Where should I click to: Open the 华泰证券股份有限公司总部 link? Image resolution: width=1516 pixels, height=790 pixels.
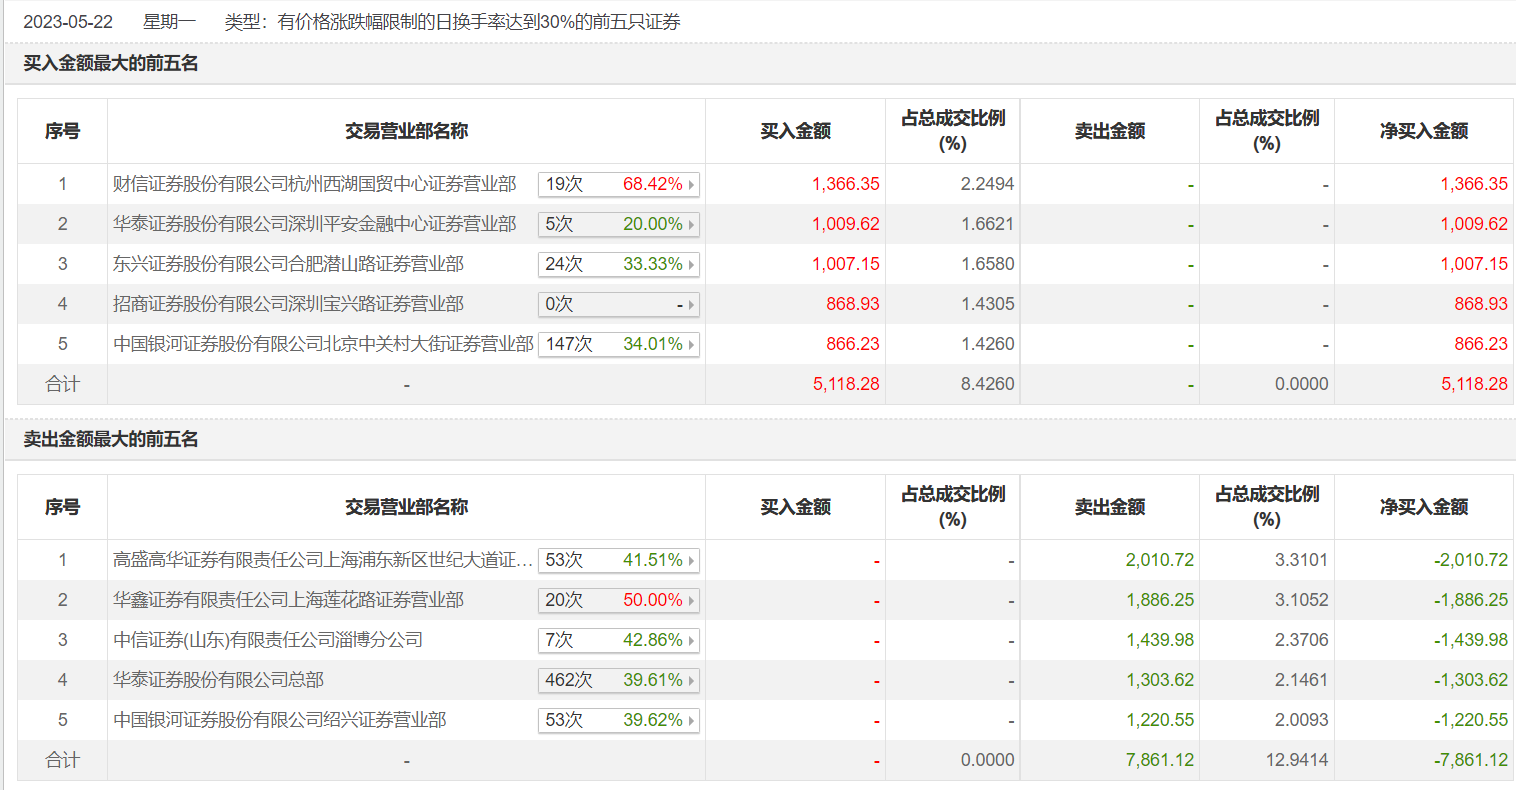pos(218,680)
